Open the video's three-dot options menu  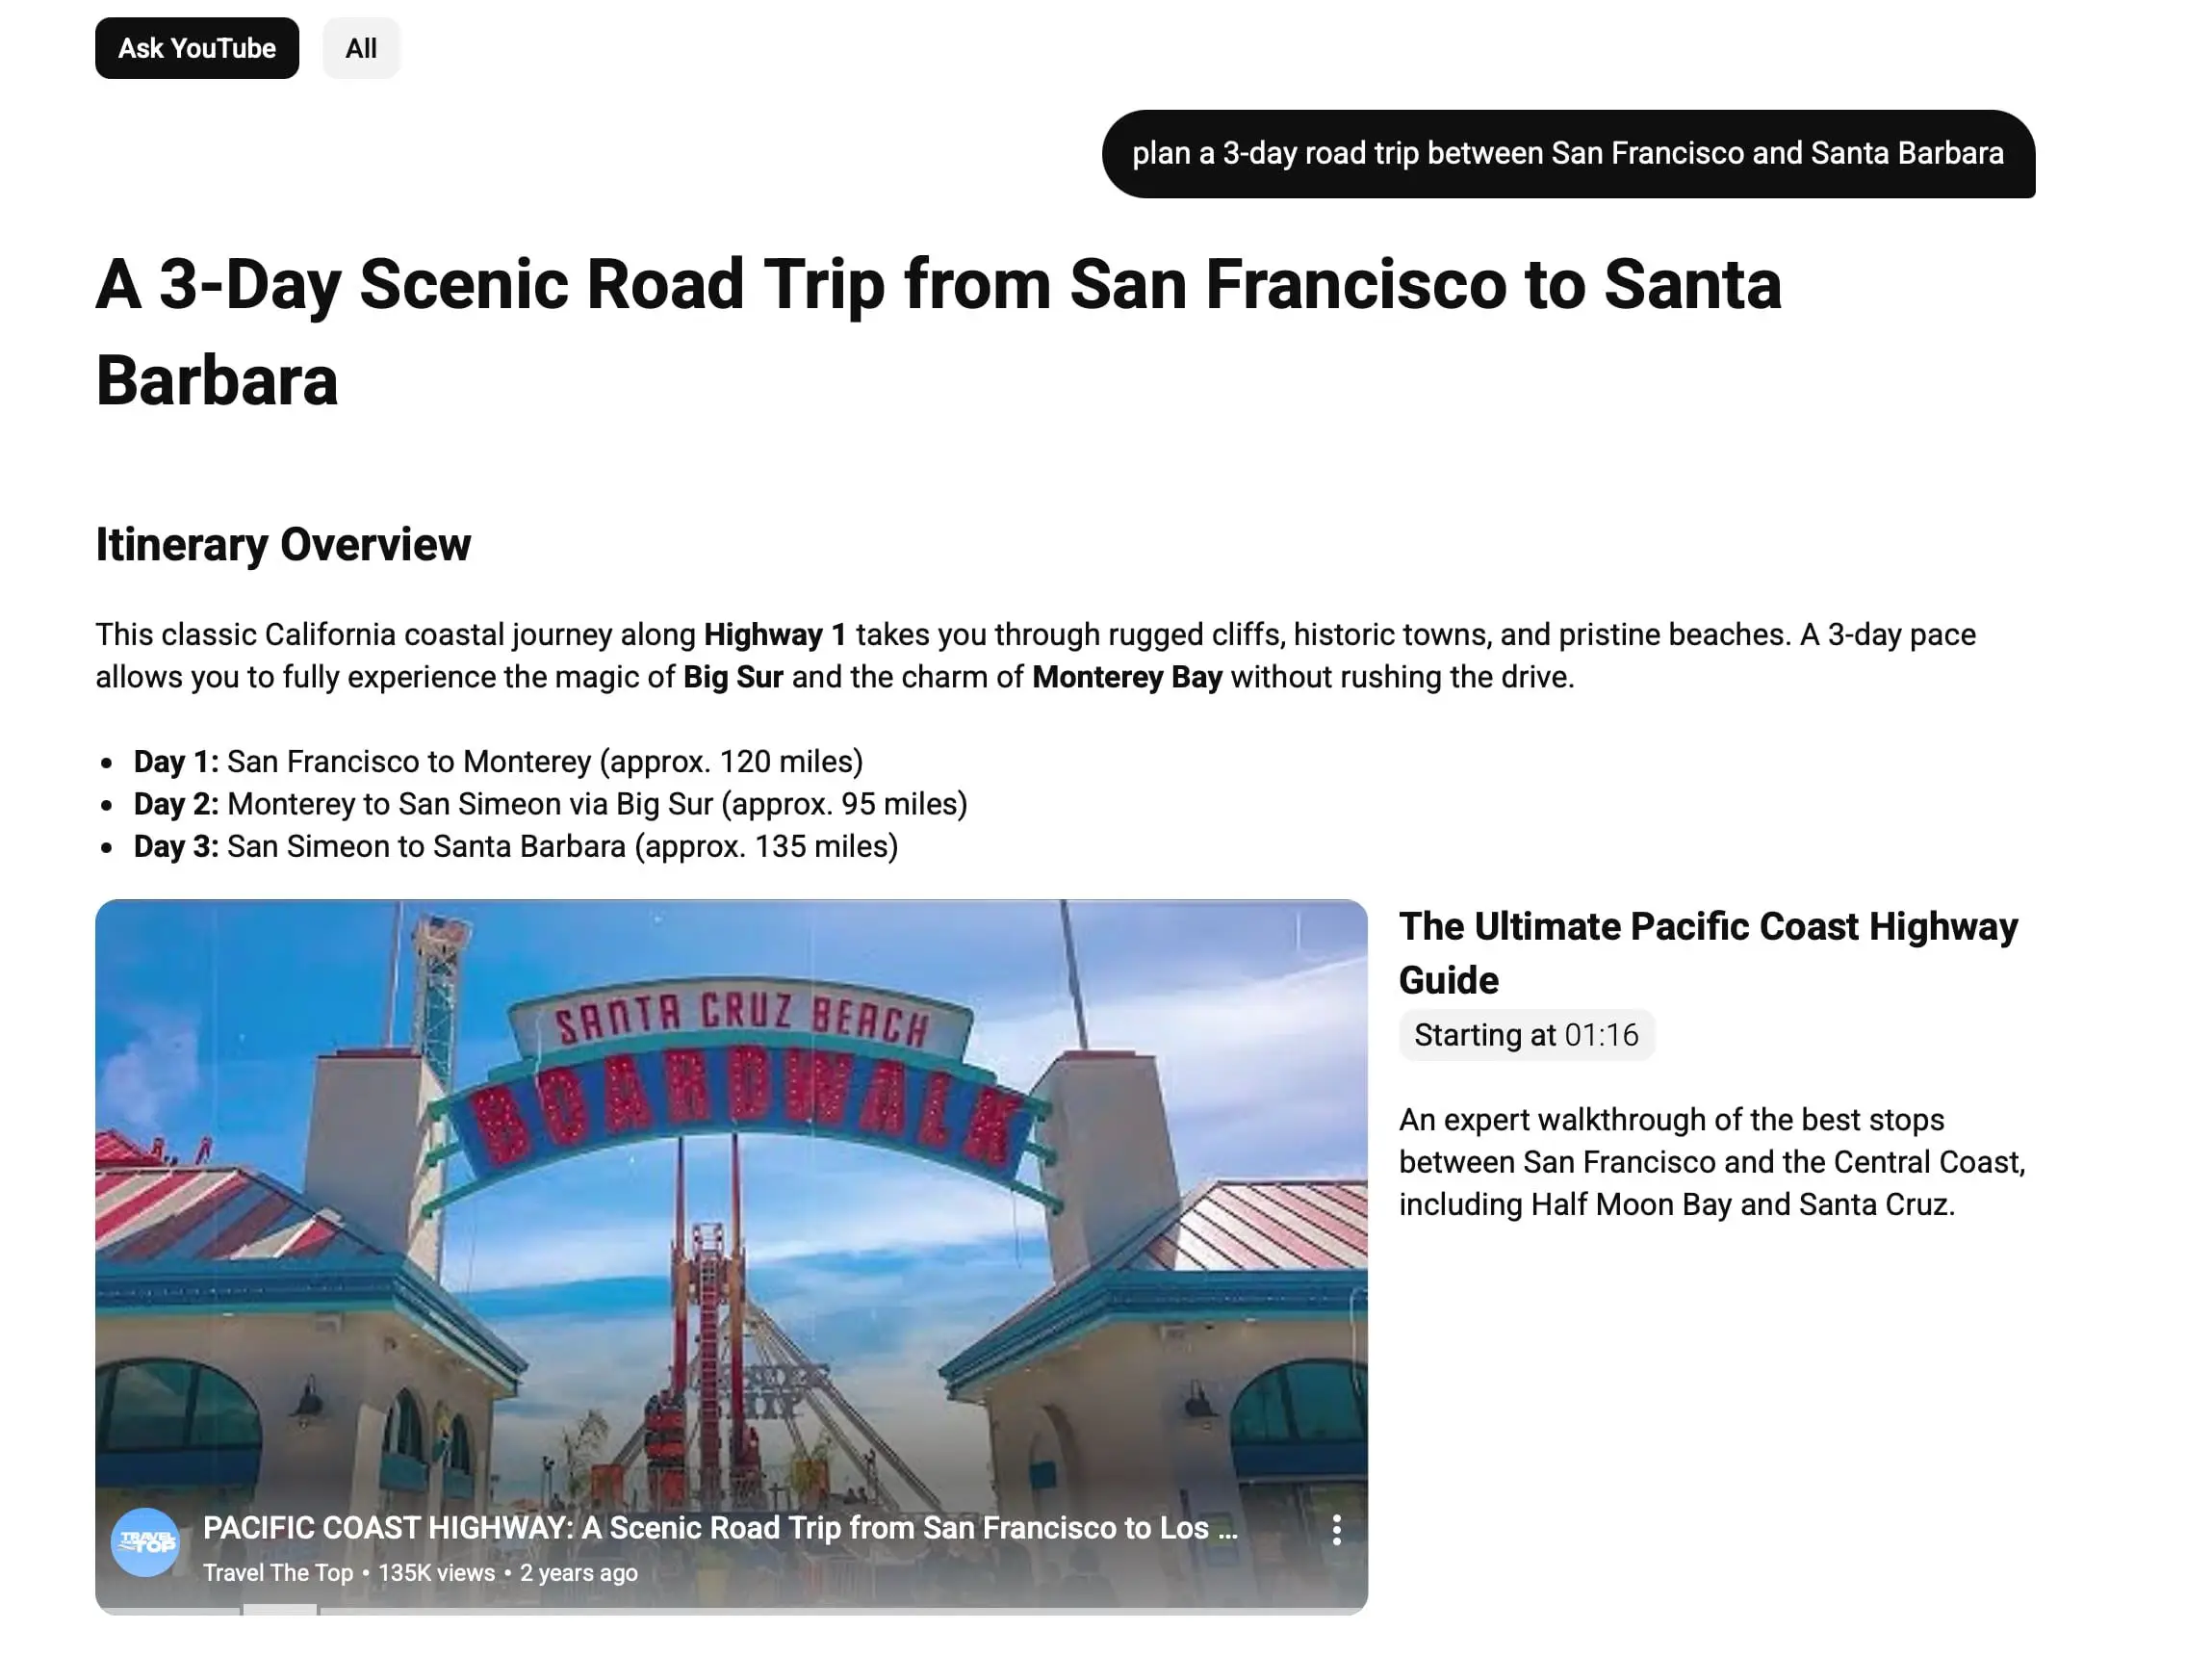1336,1529
